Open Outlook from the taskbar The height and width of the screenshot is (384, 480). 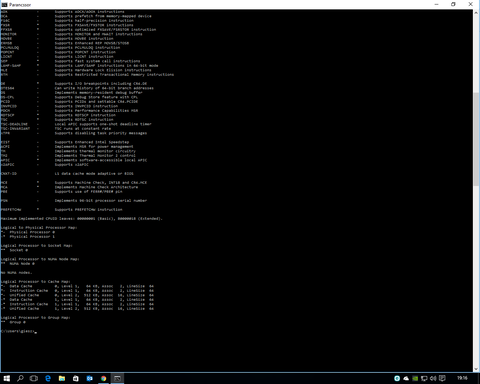pyautogui.click(x=90, y=378)
